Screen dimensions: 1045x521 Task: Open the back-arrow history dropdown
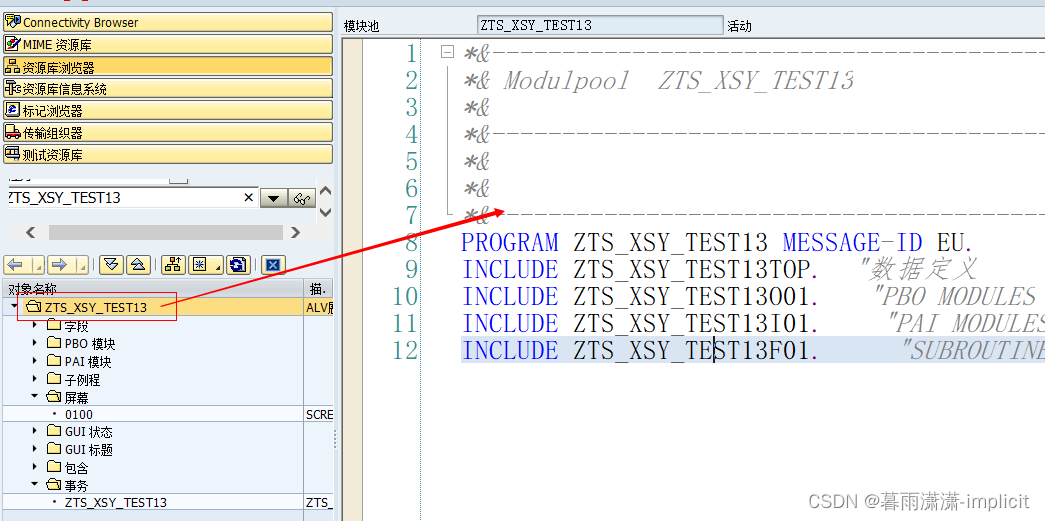point(37,265)
